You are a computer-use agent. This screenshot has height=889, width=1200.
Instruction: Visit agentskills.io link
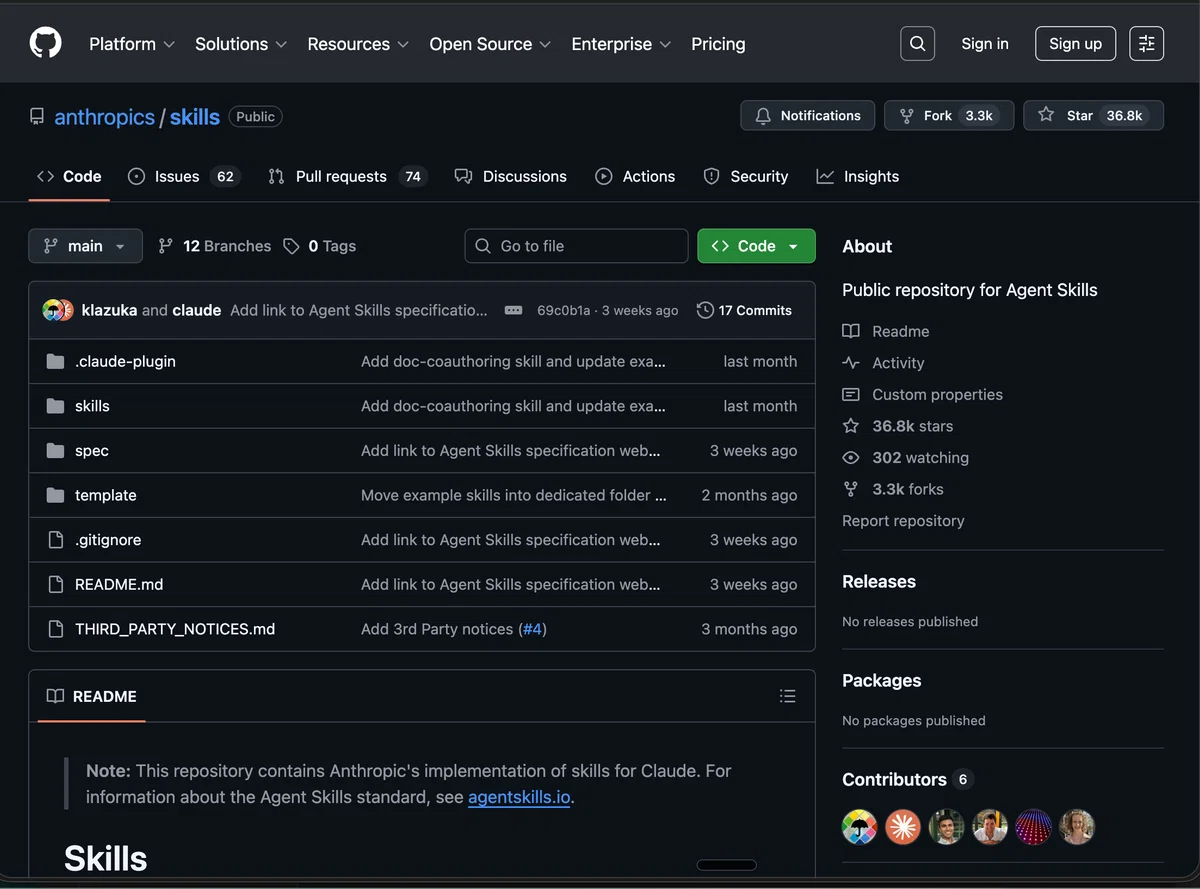pos(519,797)
